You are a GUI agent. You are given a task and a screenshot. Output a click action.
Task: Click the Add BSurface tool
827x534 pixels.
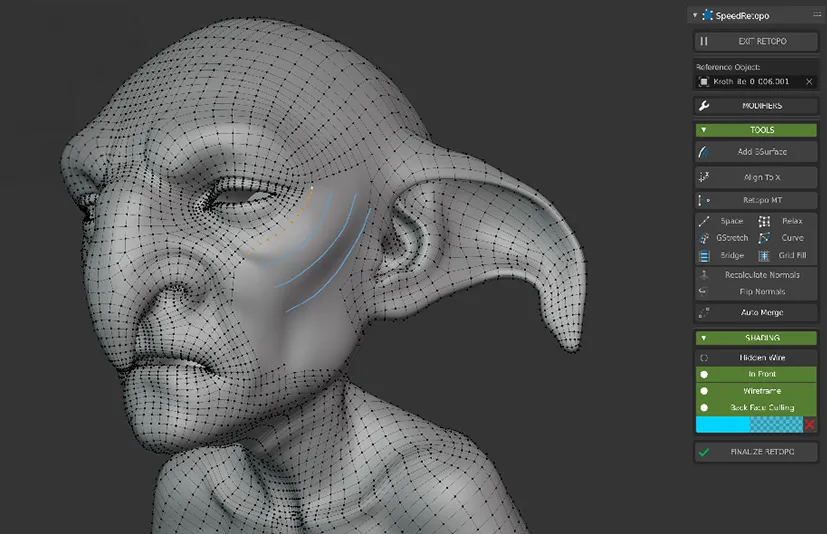click(756, 152)
